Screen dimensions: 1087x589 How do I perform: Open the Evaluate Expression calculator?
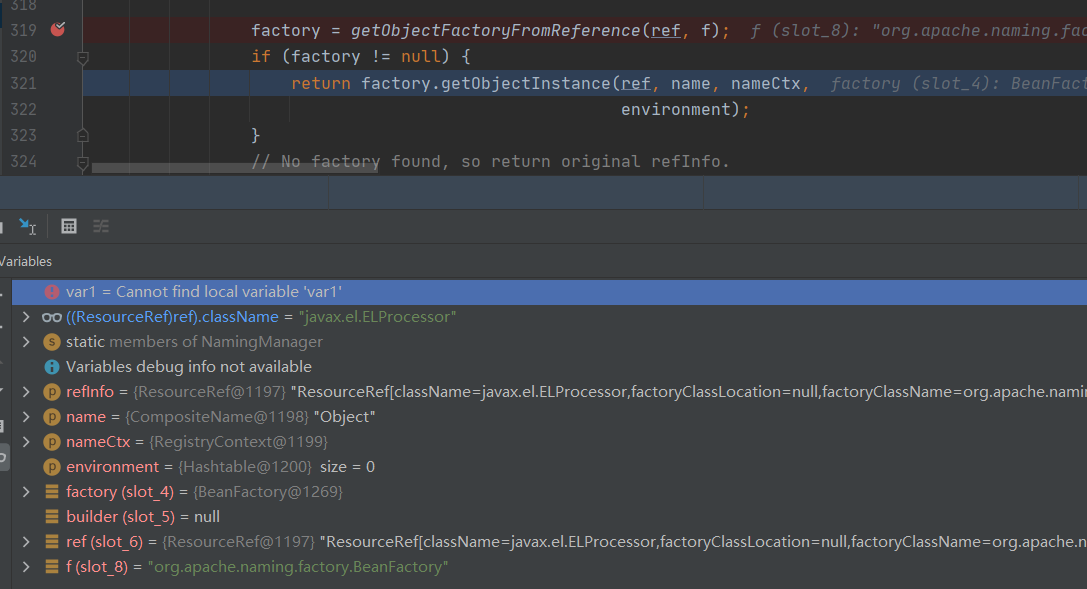[69, 226]
